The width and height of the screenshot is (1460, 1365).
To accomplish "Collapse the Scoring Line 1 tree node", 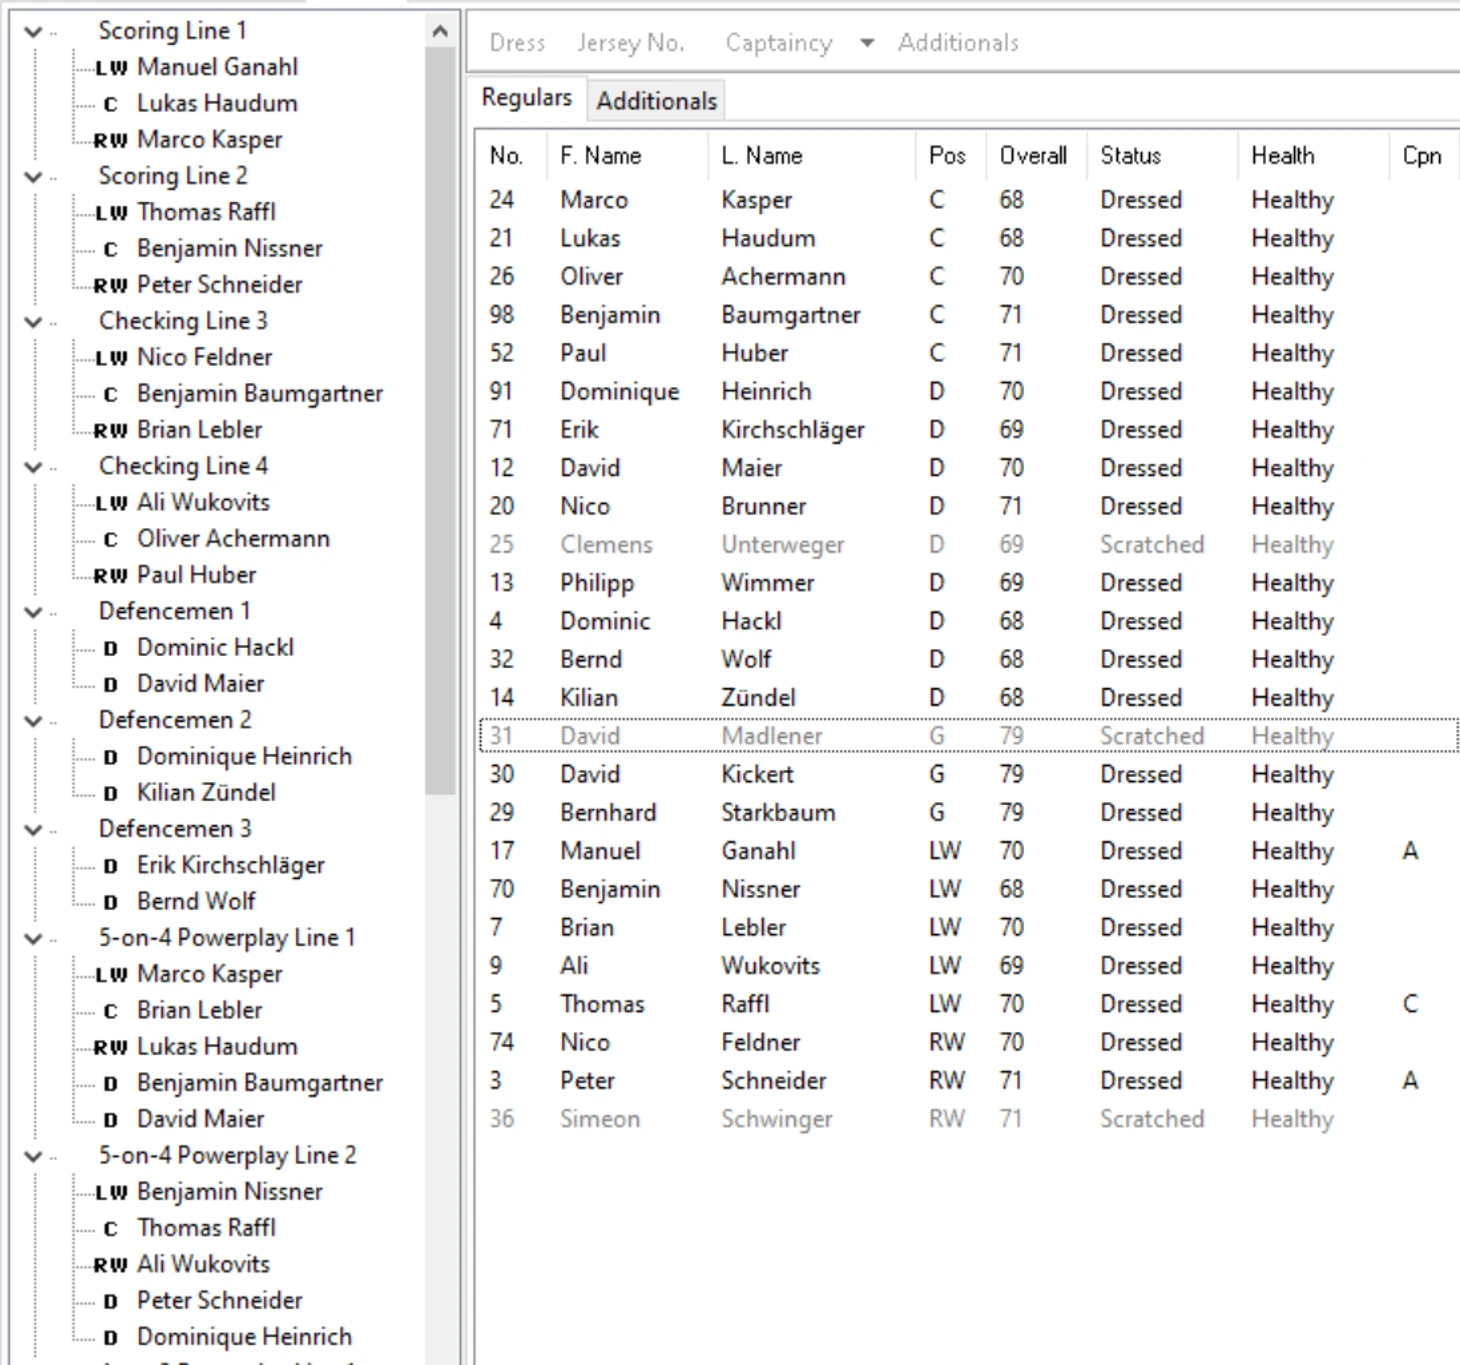I will click(x=33, y=32).
